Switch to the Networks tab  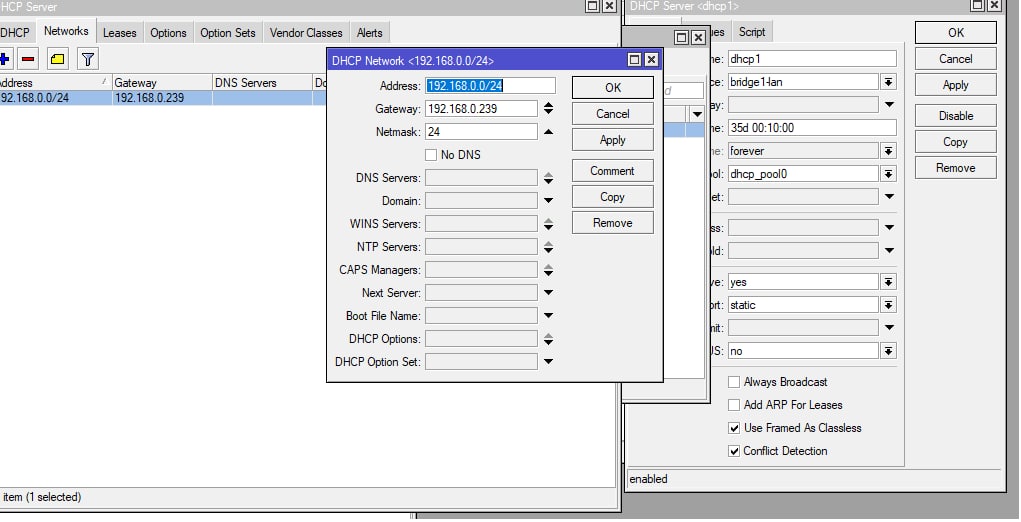[66, 31]
